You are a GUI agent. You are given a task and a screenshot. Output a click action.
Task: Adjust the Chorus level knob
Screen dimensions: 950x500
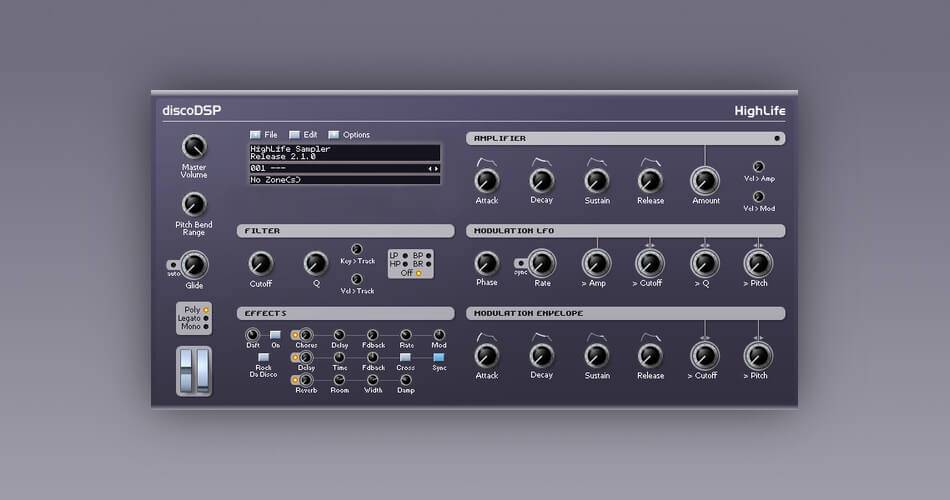tap(307, 335)
